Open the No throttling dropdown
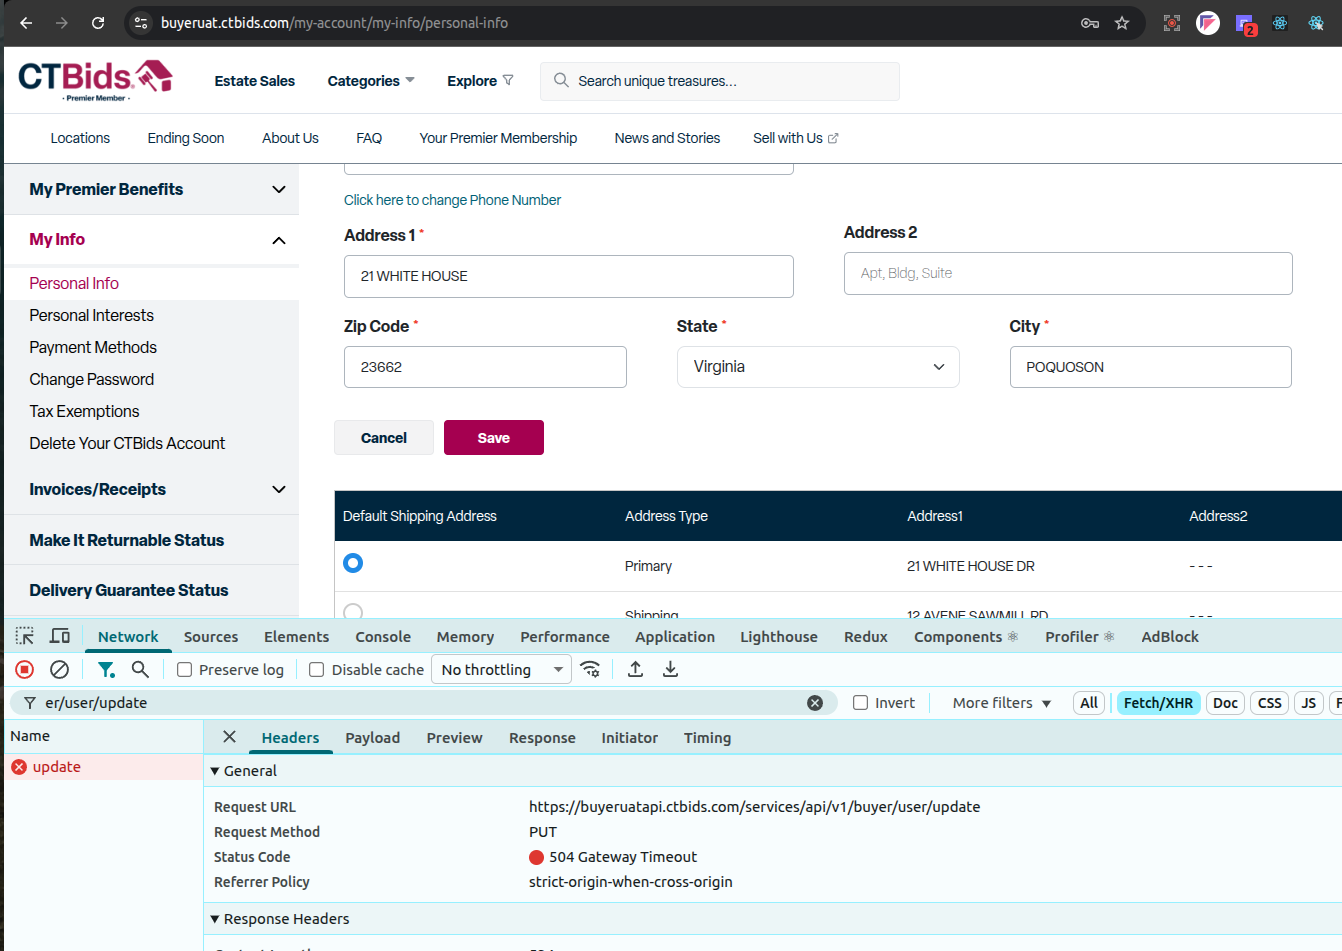The height and width of the screenshot is (951, 1342). click(501, 670)
